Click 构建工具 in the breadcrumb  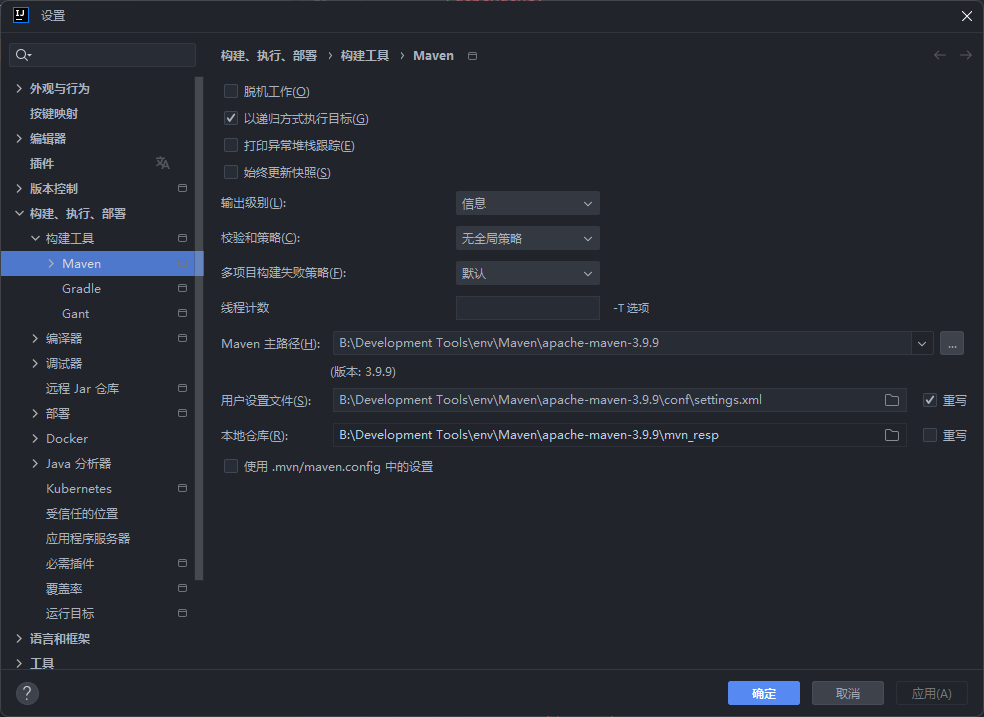tap(365, 56)
